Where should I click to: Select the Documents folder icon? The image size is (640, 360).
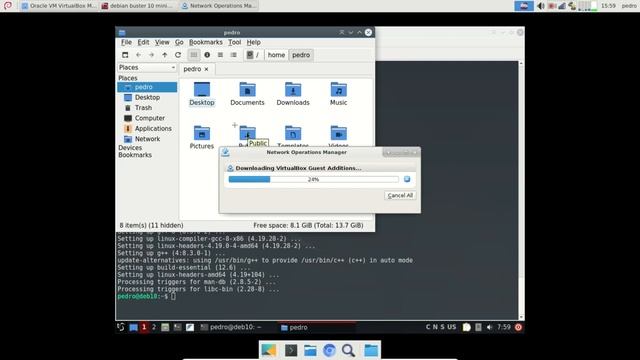247,94
